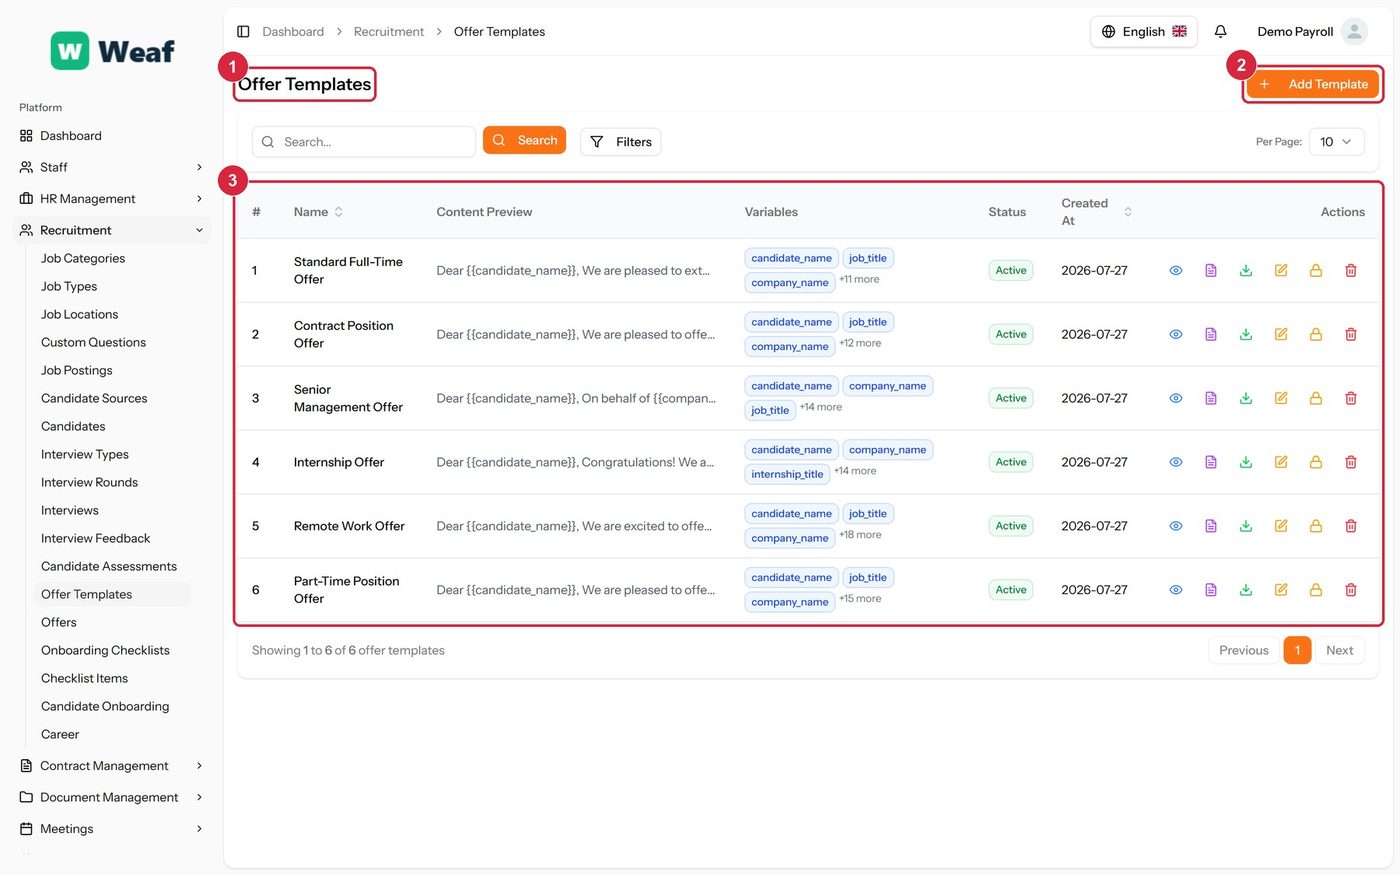View Standard Full-Time Offer with eye icon
This screenshot has width=1400, height=875.
[x=1176, y=271]
